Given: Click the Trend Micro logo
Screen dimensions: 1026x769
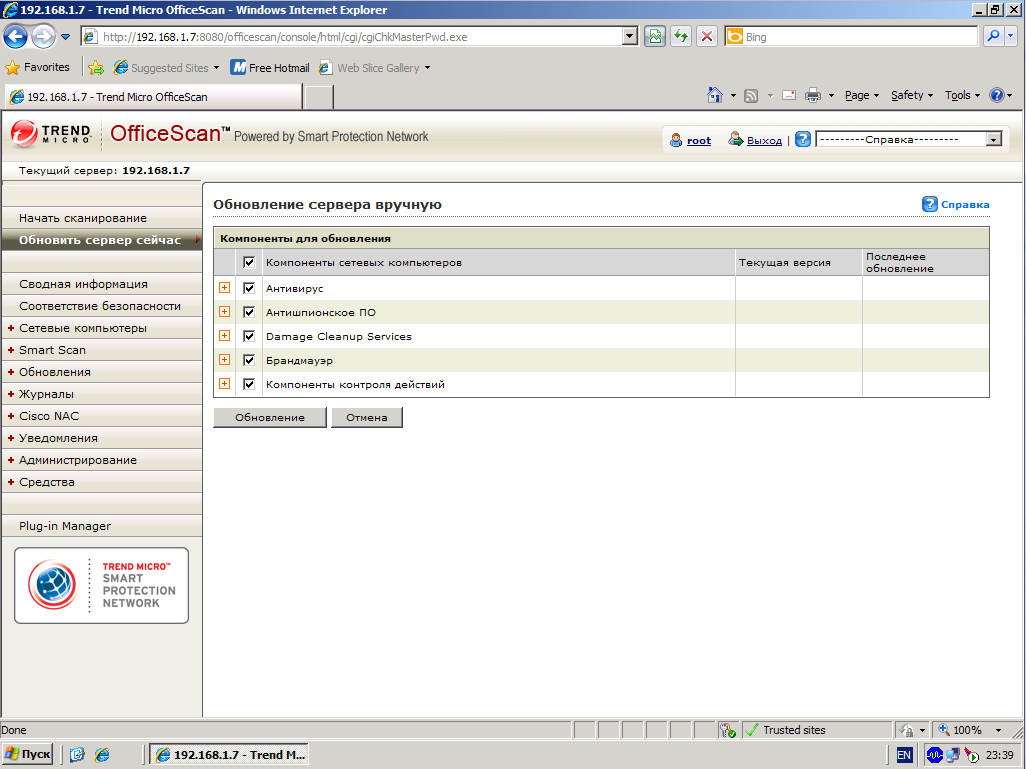Looking at the screenshot, I should (x=51, y=134).
